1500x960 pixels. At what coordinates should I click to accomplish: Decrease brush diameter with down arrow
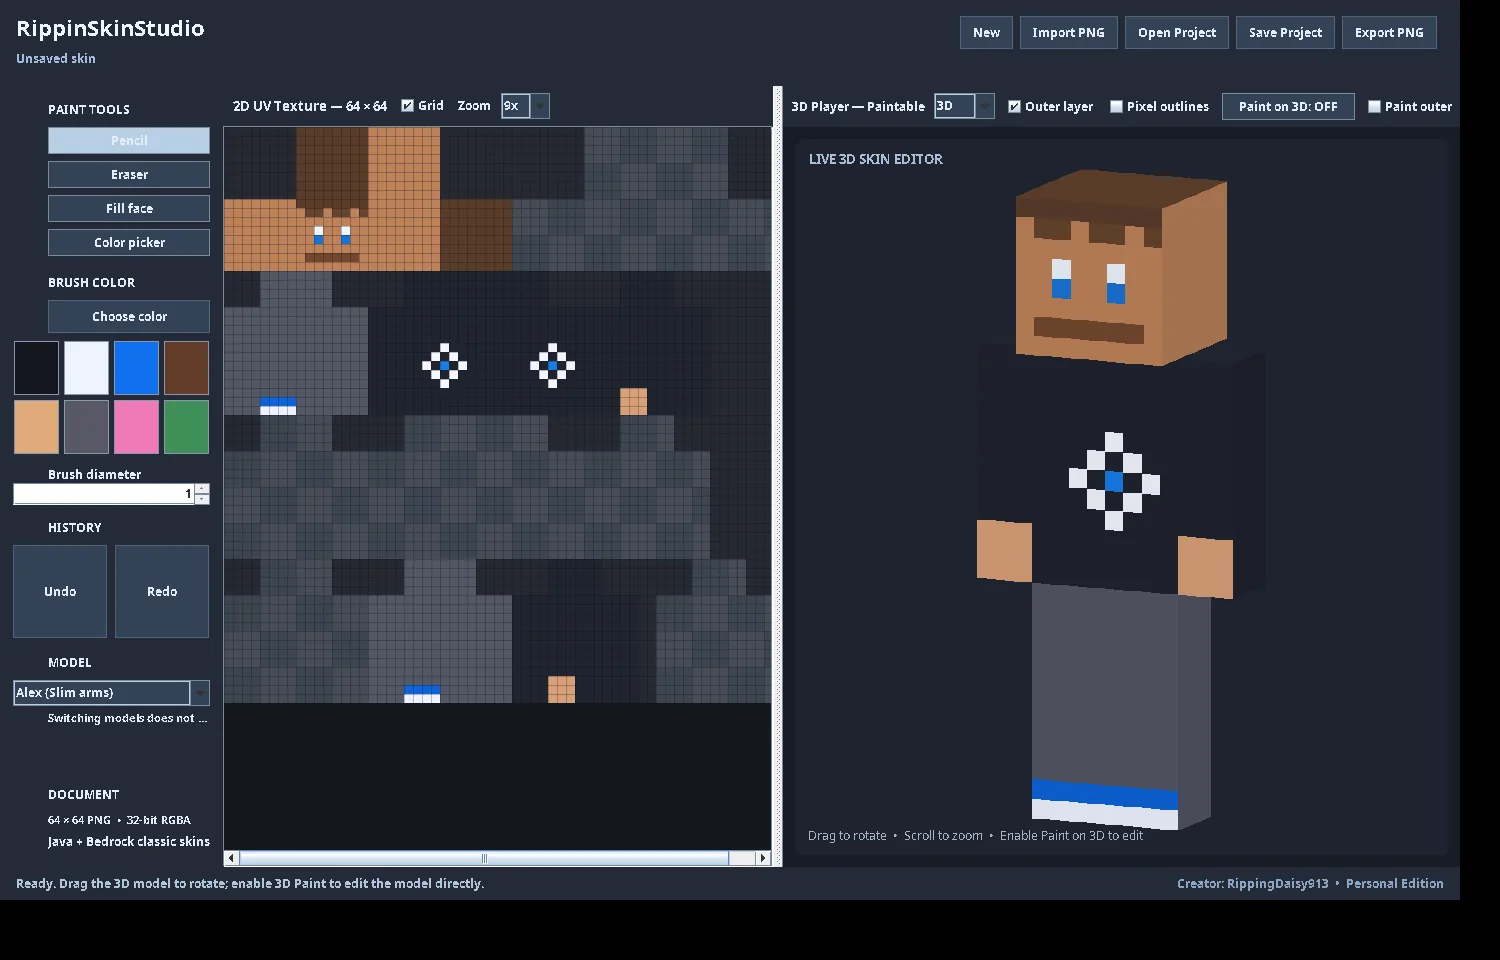(202, 499)
